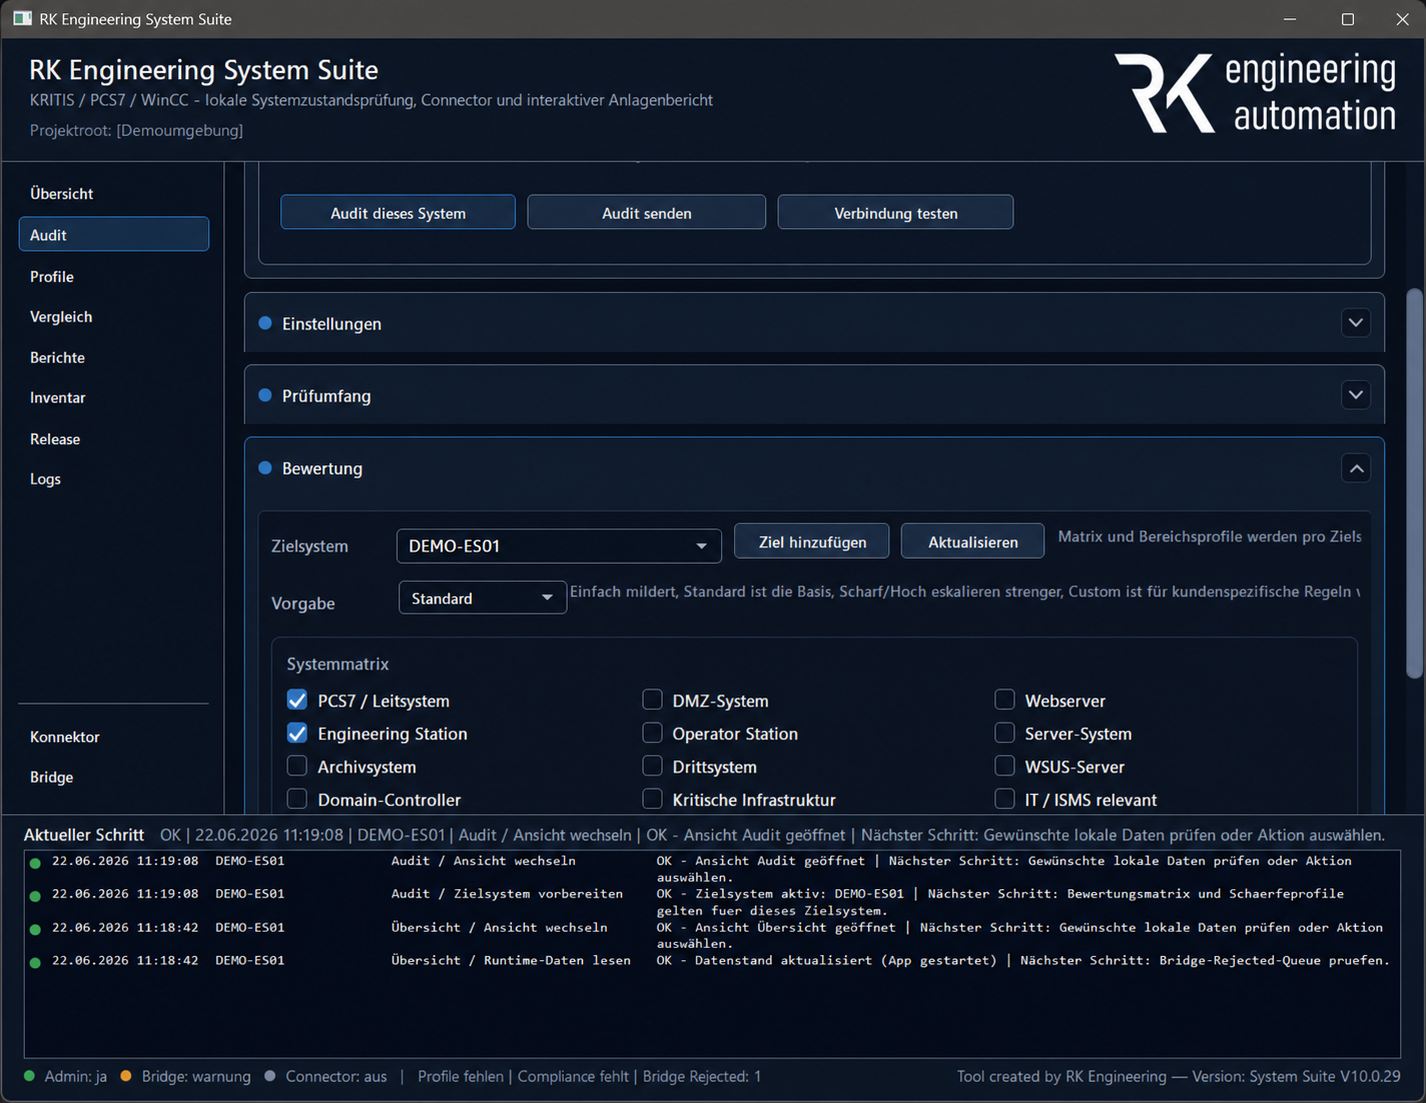This screenshot has height=1103, width=1426.
Task: Tick the Drittsystem checkbox
Action: pyautogui.click(x=652, y=765)
